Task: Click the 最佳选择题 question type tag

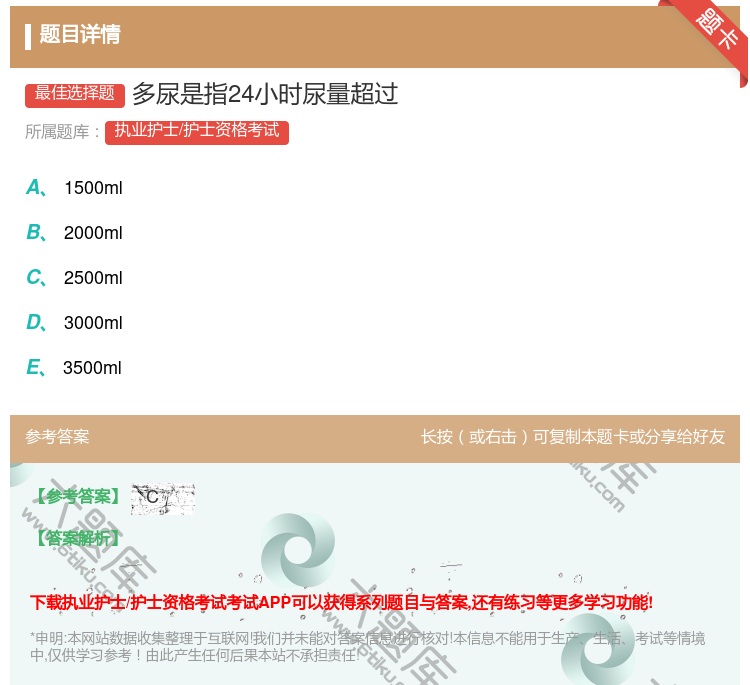Action: [x=75, y=95]
